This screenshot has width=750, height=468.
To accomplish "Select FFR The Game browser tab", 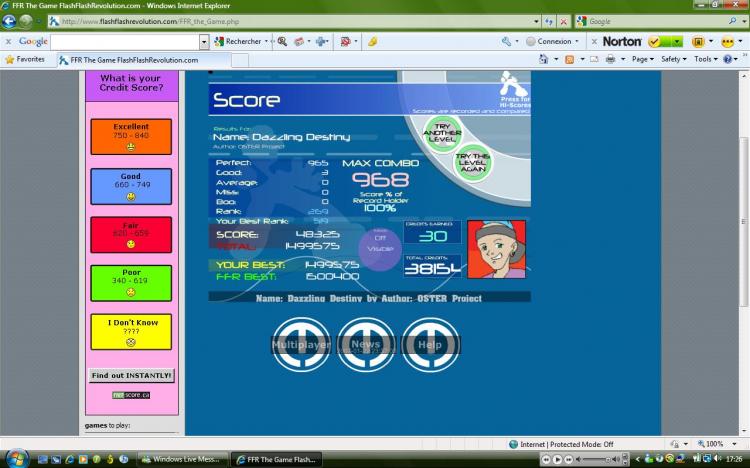I will (x=143, y=60).
